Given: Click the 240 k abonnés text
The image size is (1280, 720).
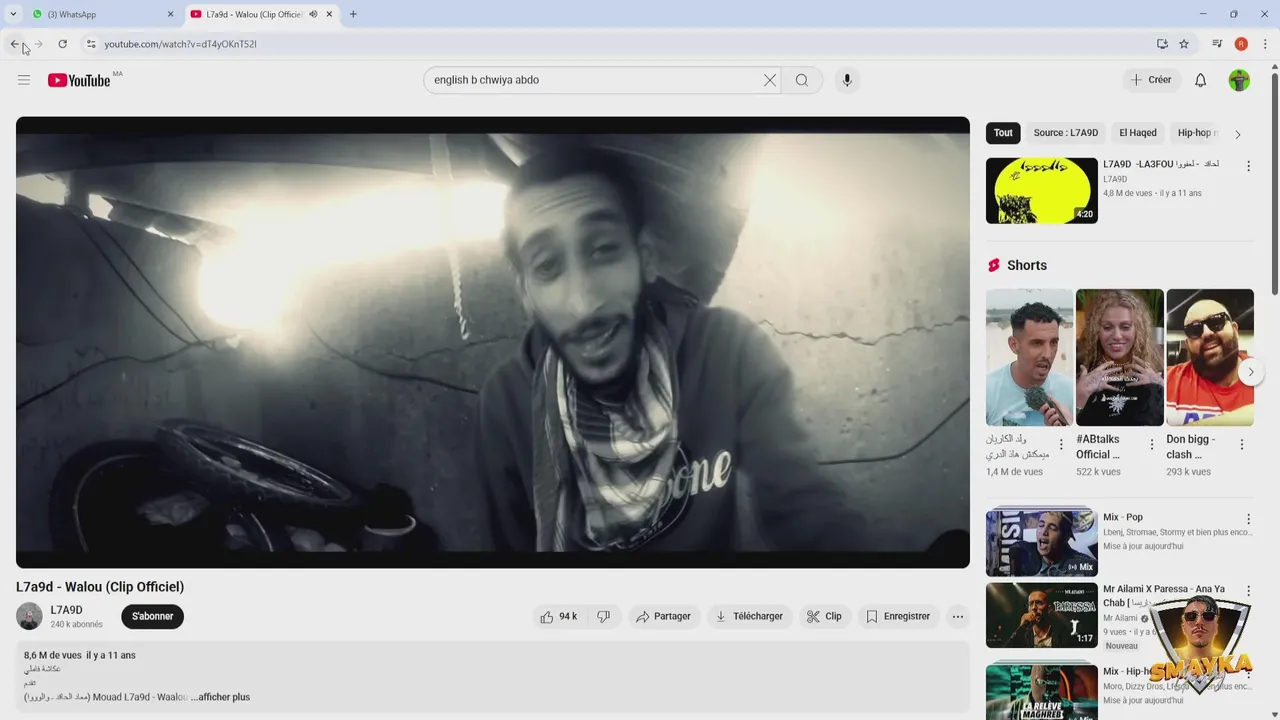Looking at the screenshot, I should click(x=77, y=625).
